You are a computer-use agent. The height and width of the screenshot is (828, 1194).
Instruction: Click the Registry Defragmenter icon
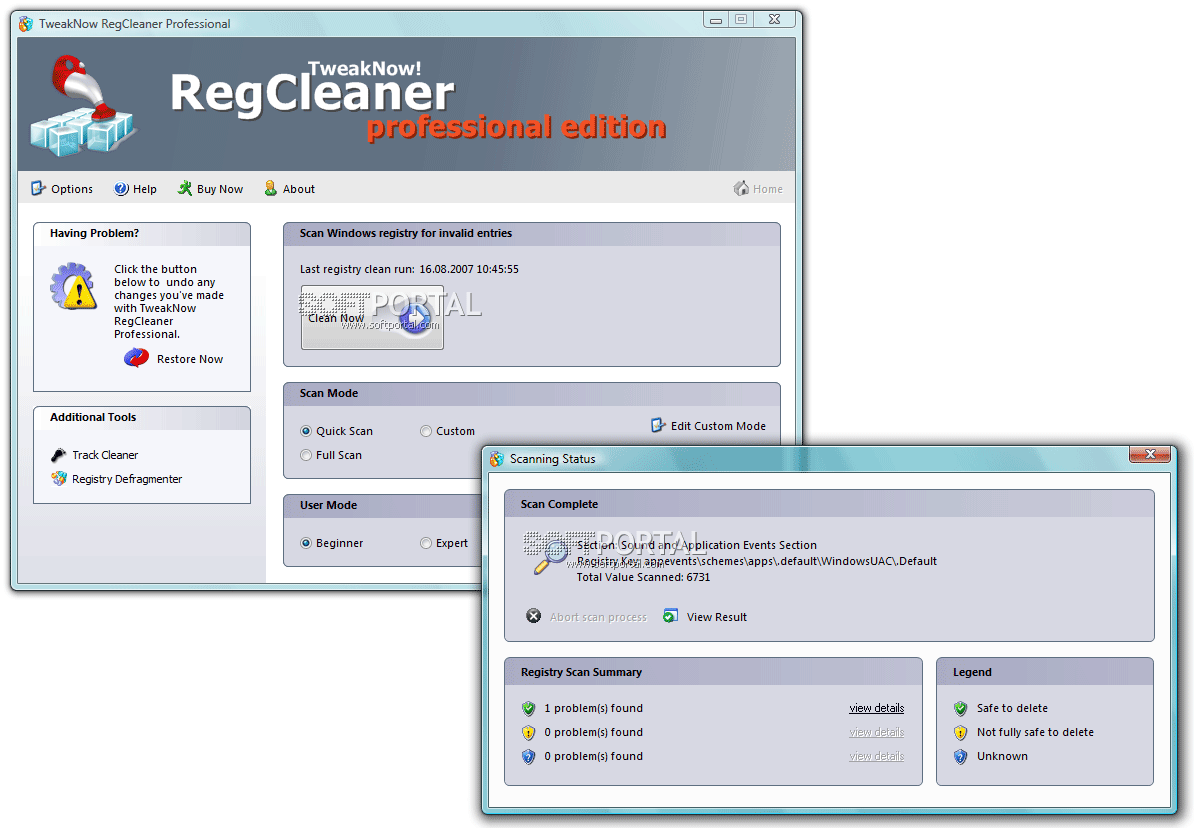coord(59,478)
